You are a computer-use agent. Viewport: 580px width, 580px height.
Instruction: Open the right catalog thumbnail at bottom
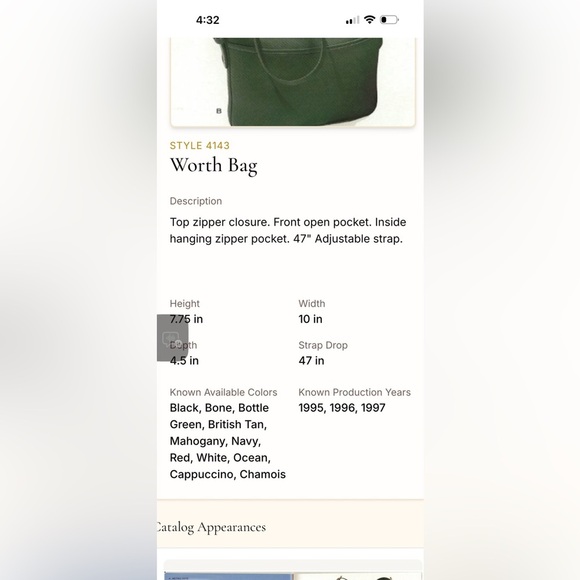(x=357, y=576)
